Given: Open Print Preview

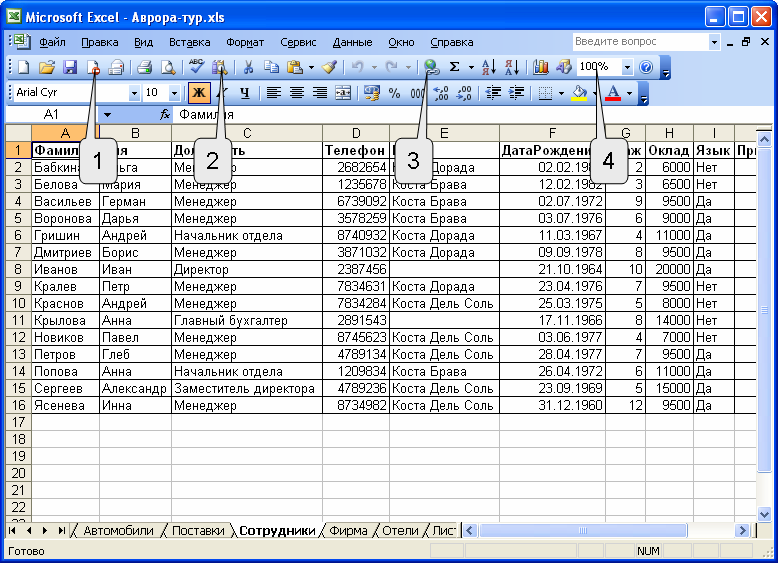Looking at the screenshot, I should 168,67.
